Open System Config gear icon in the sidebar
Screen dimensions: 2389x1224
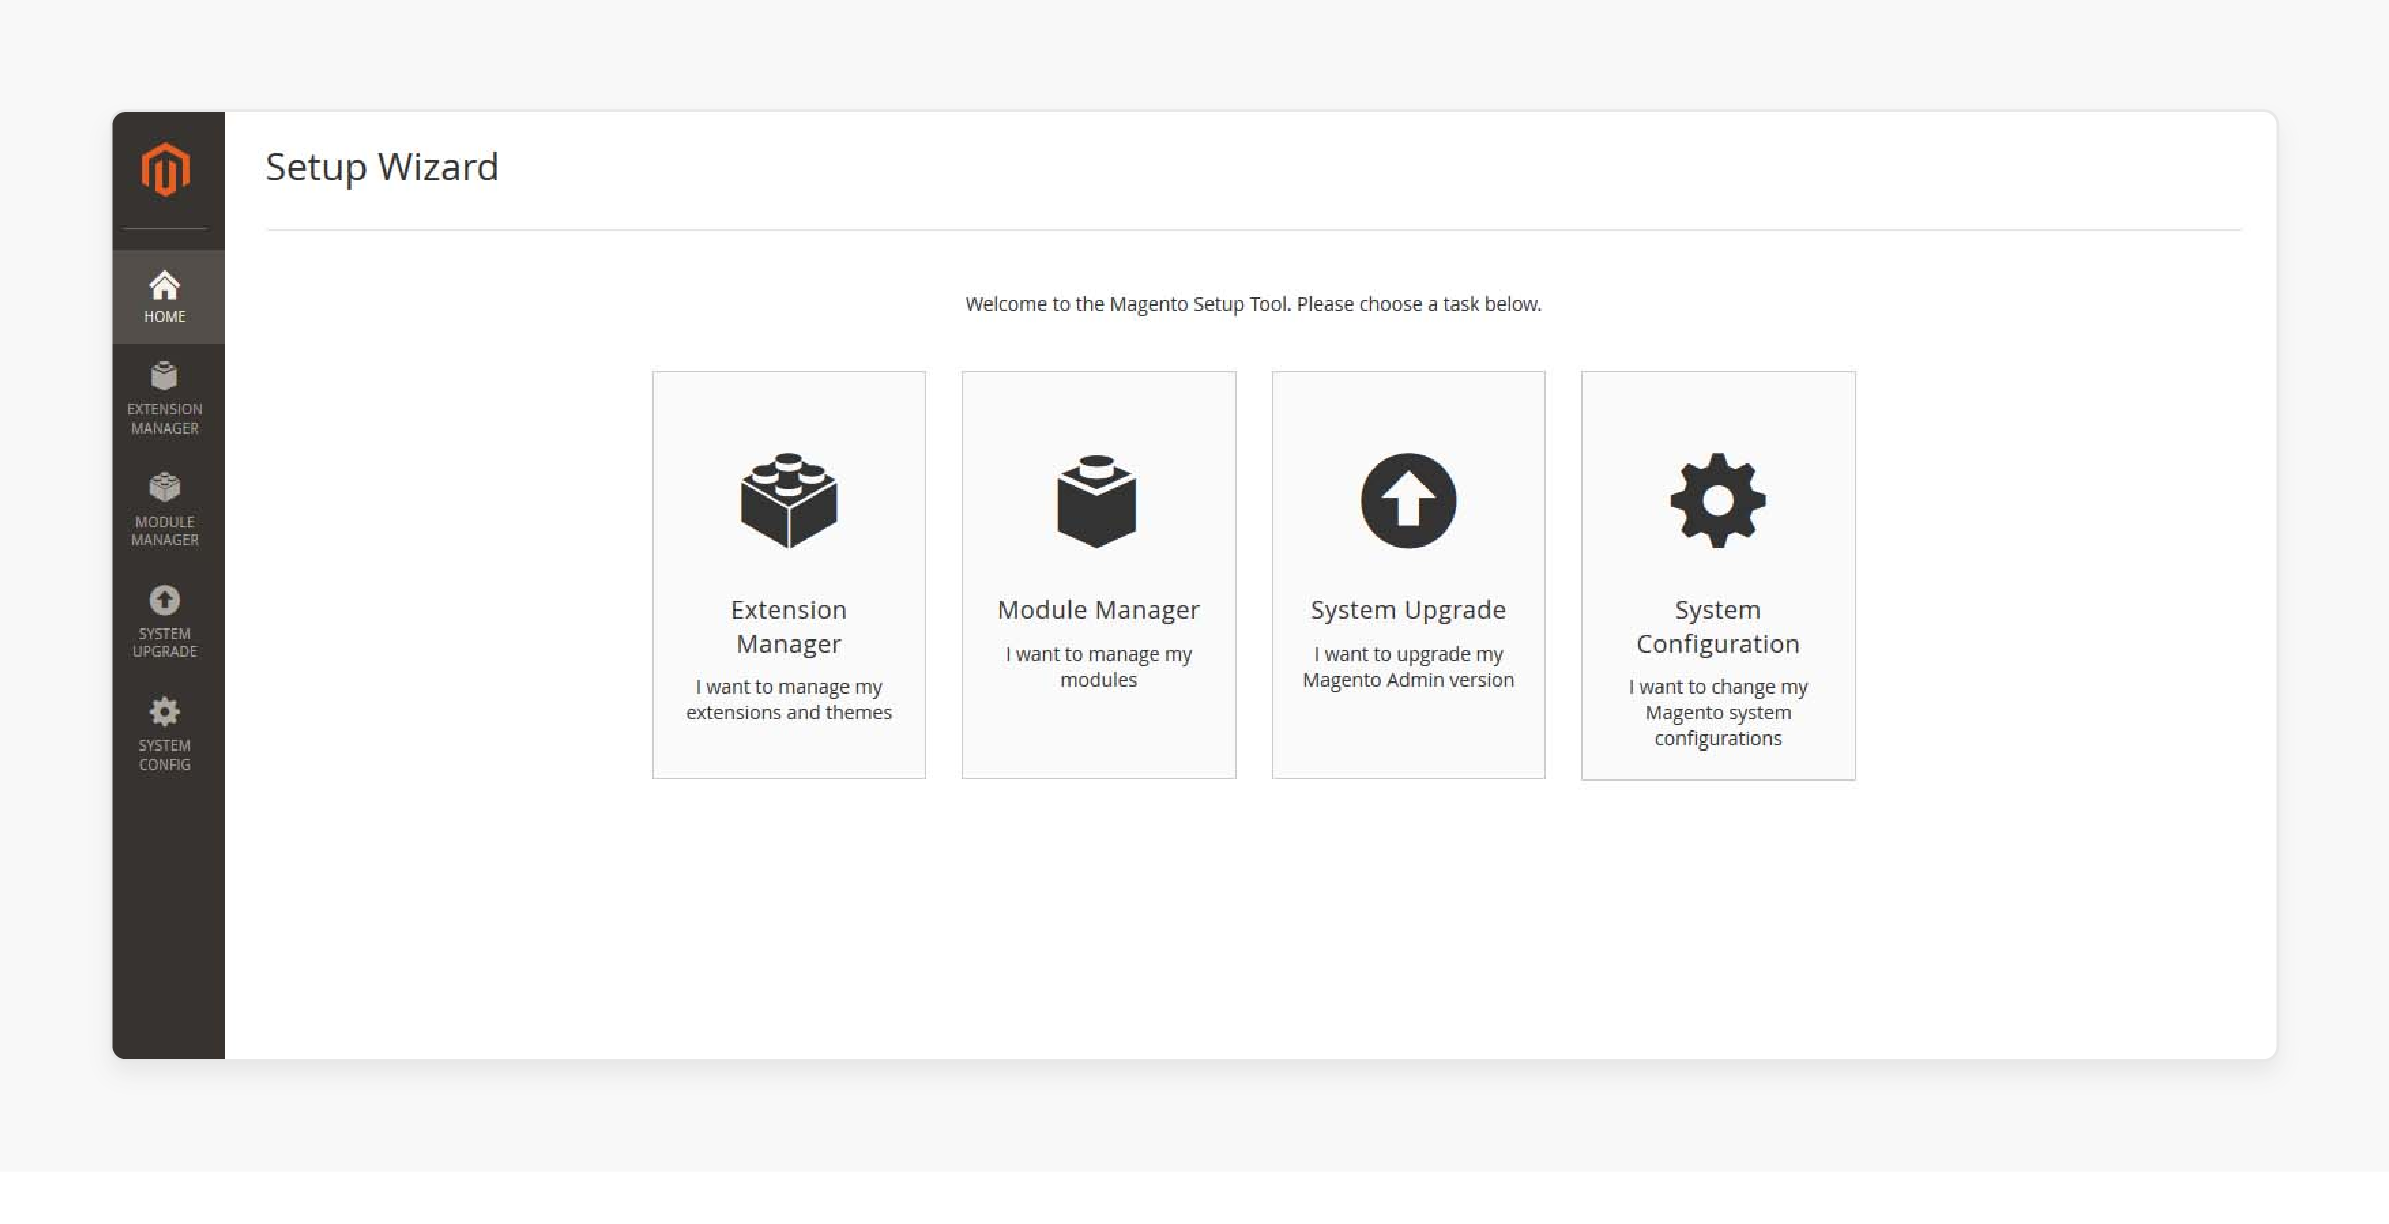coord(164,712)
